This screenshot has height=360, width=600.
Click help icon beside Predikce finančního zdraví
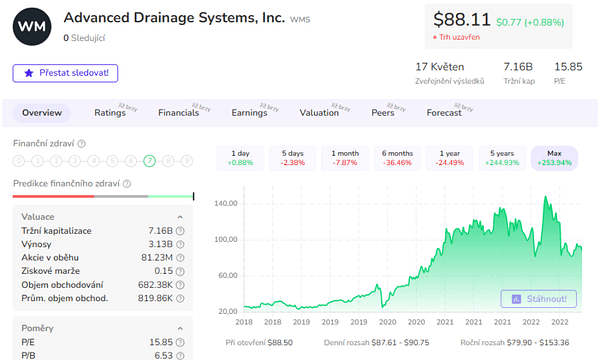(127, 184)
